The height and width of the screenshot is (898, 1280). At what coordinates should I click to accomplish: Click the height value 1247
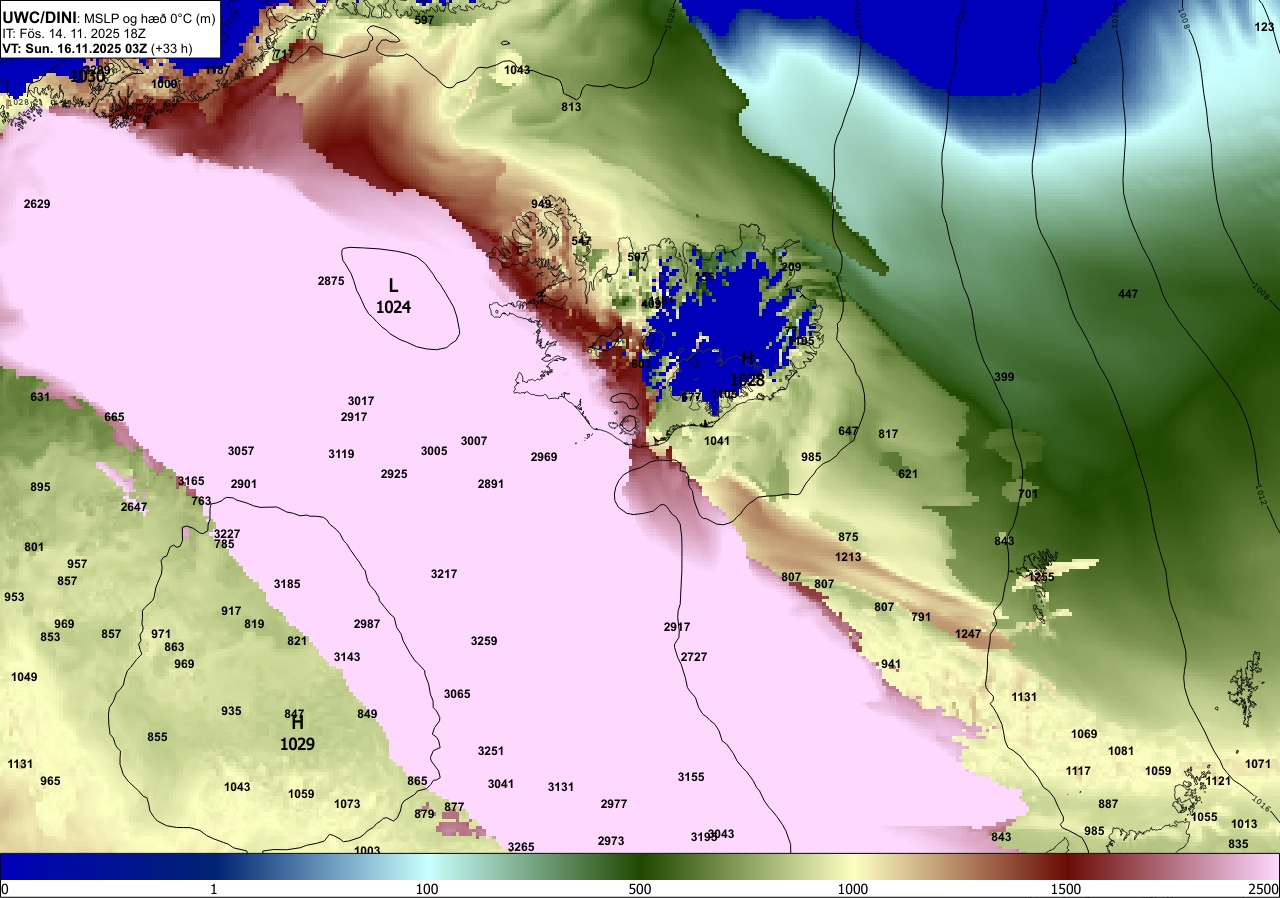pyautogui.click(x=968, y=634)
